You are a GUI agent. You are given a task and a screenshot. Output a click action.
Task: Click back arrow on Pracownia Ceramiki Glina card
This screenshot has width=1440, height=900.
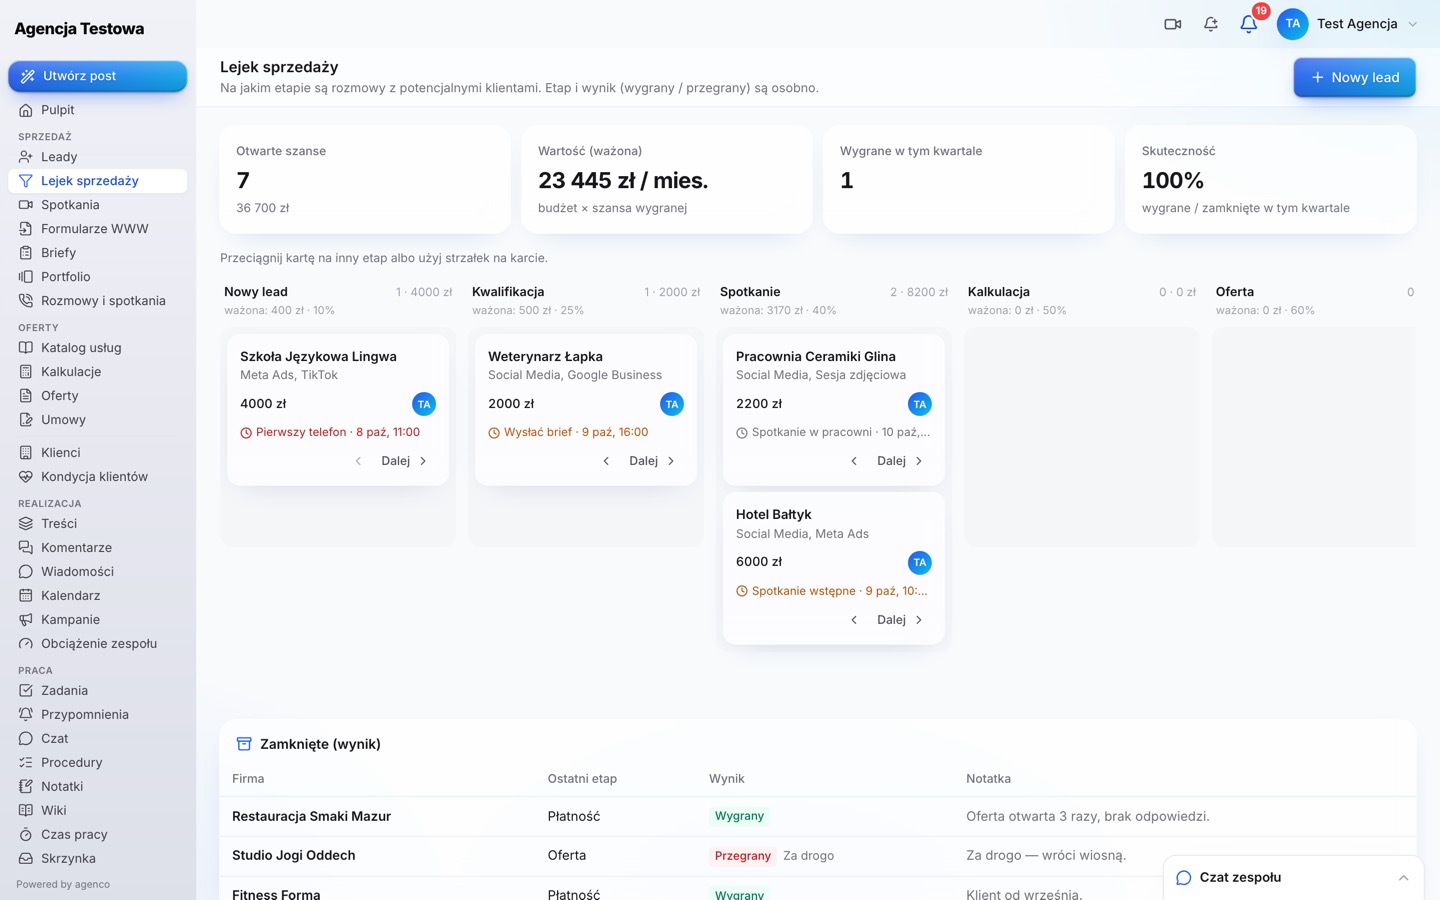click(854, 461)
